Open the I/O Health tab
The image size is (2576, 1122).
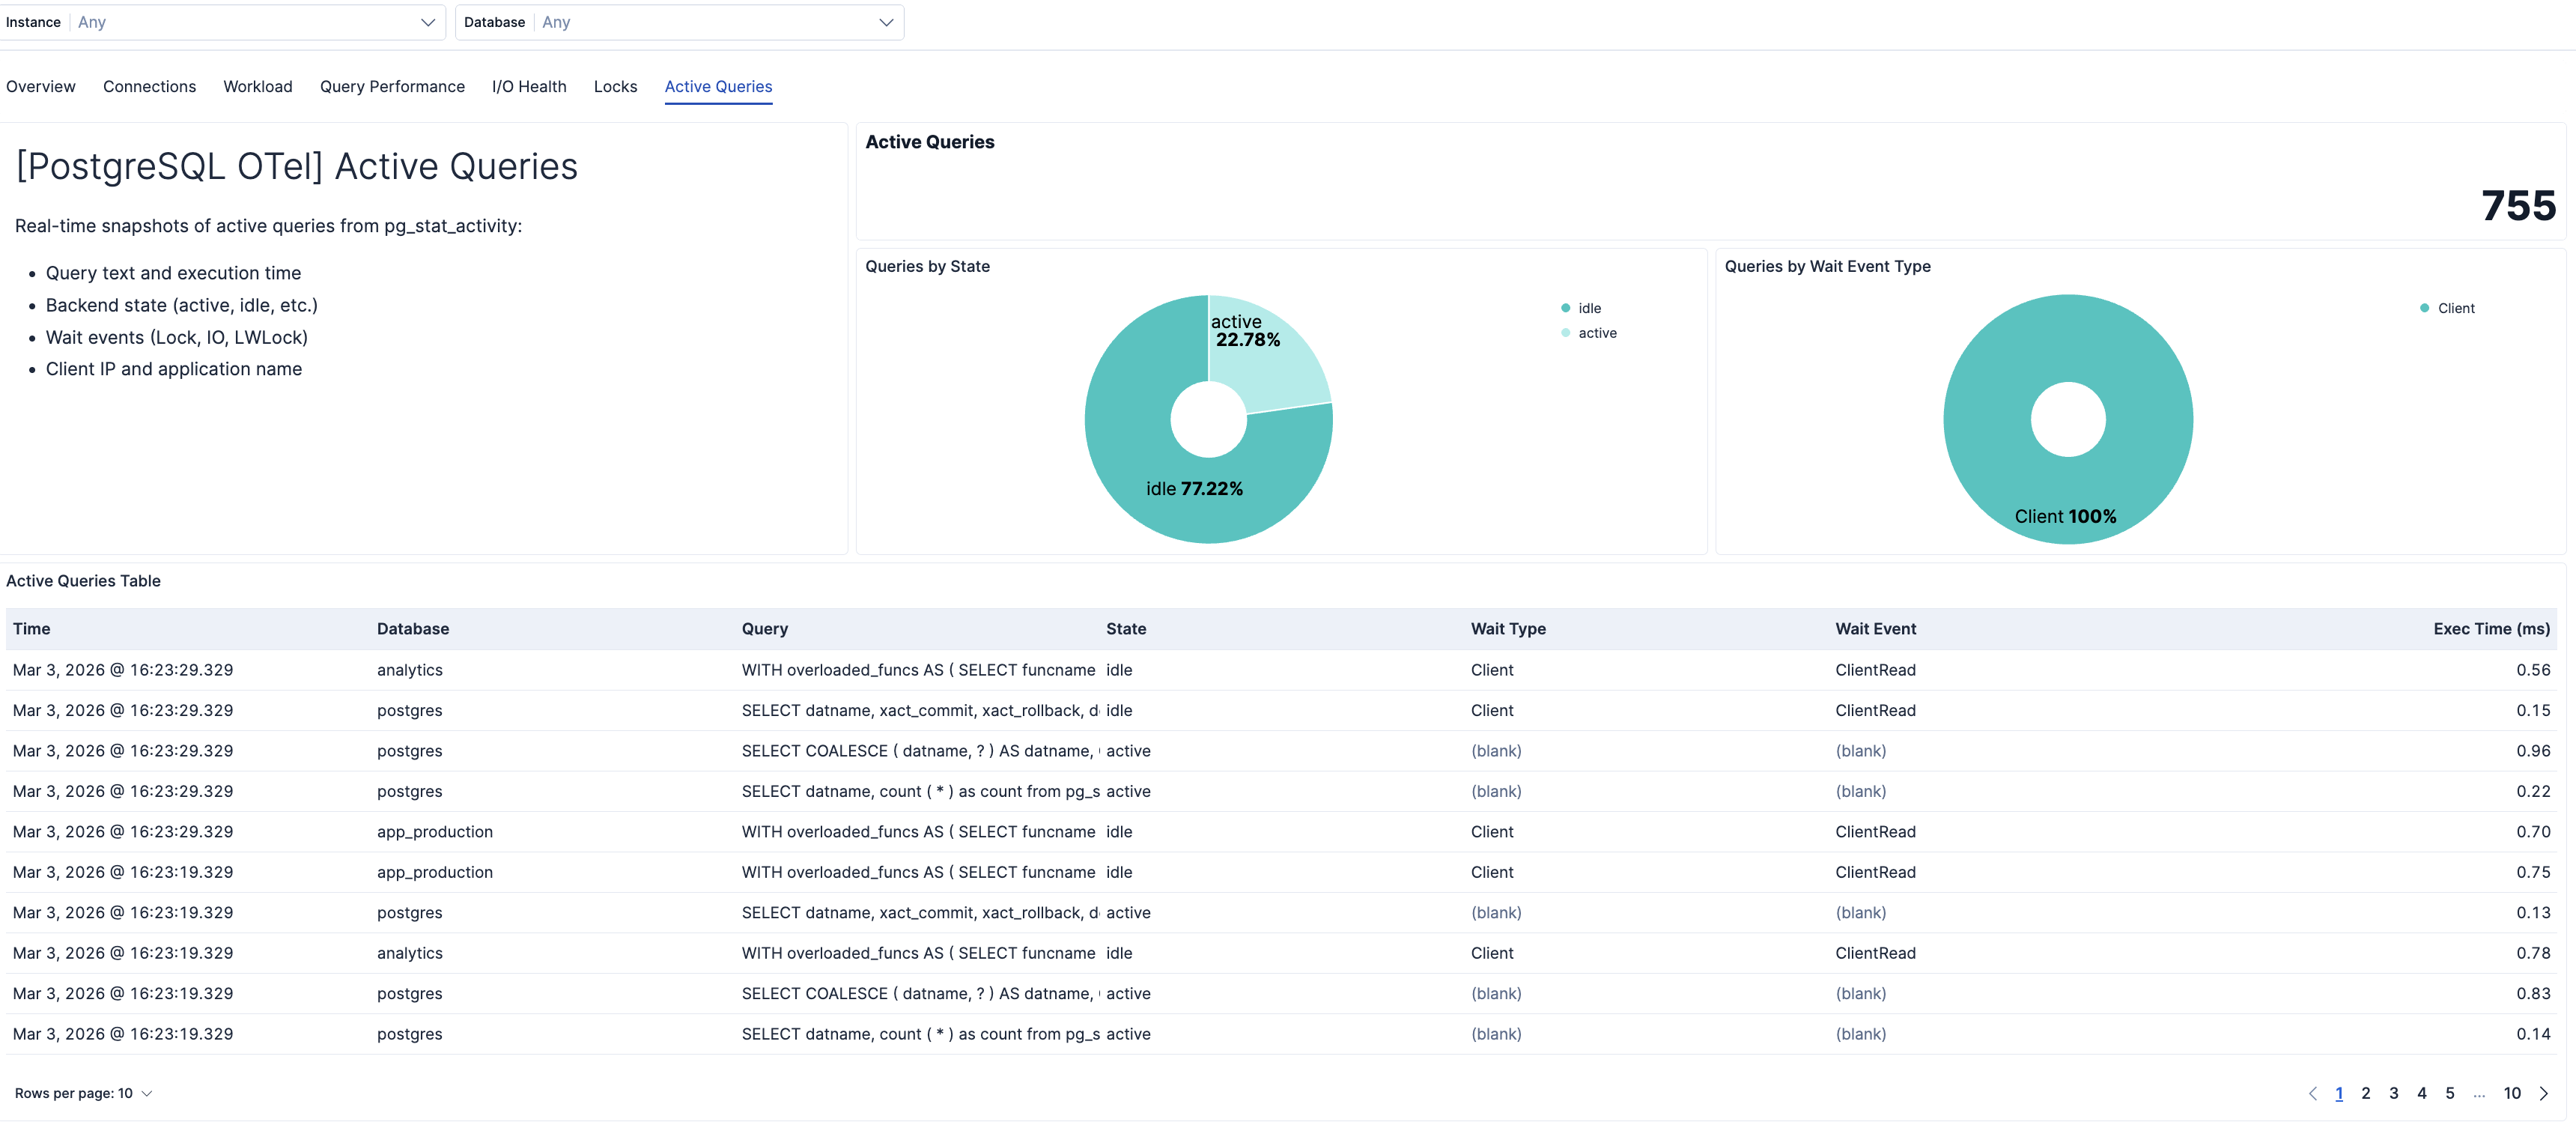pyautogui.click(x=529, y=86)
